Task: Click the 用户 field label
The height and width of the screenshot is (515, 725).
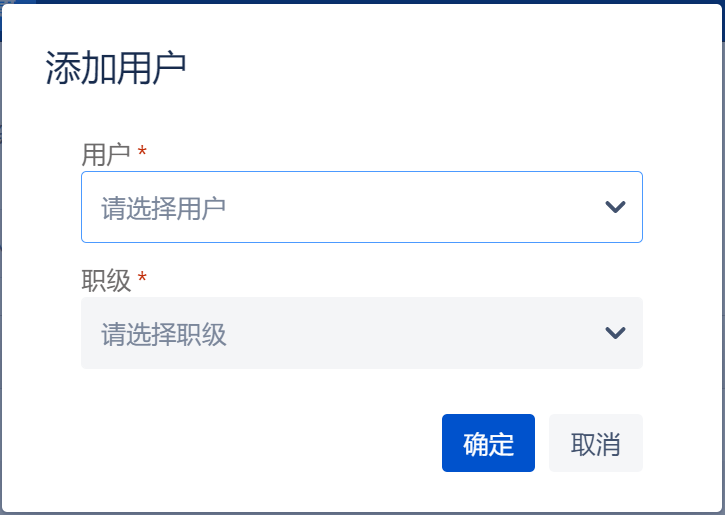Action: coord(106,154)
